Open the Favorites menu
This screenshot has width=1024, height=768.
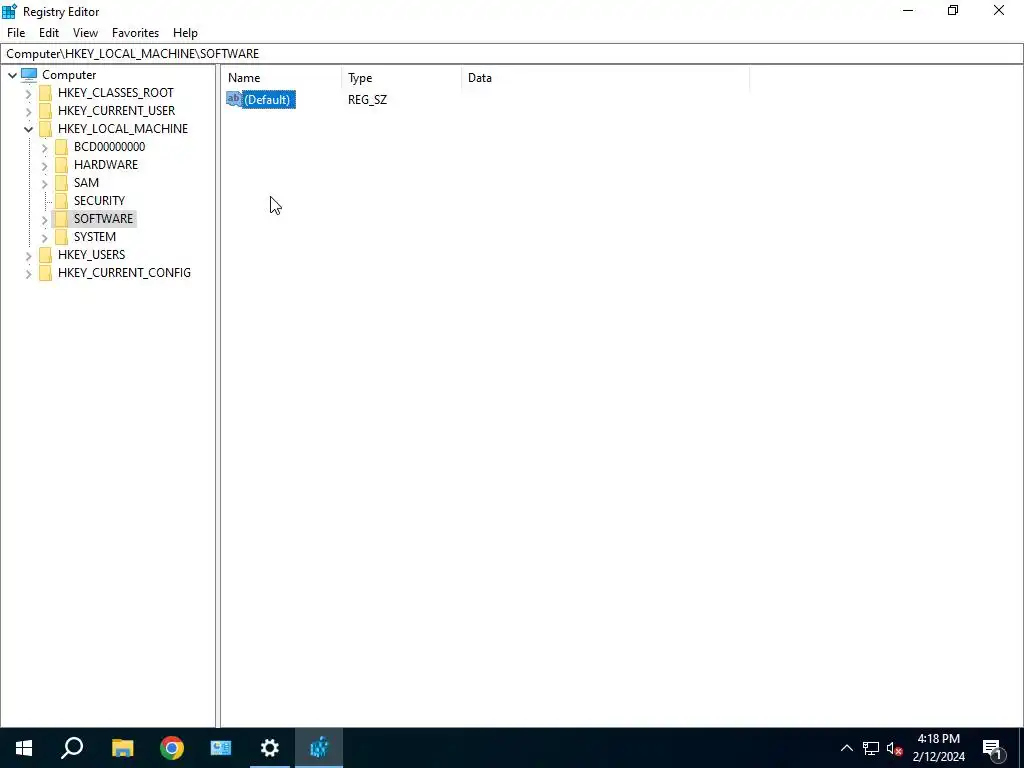click(x=135, y=33)
